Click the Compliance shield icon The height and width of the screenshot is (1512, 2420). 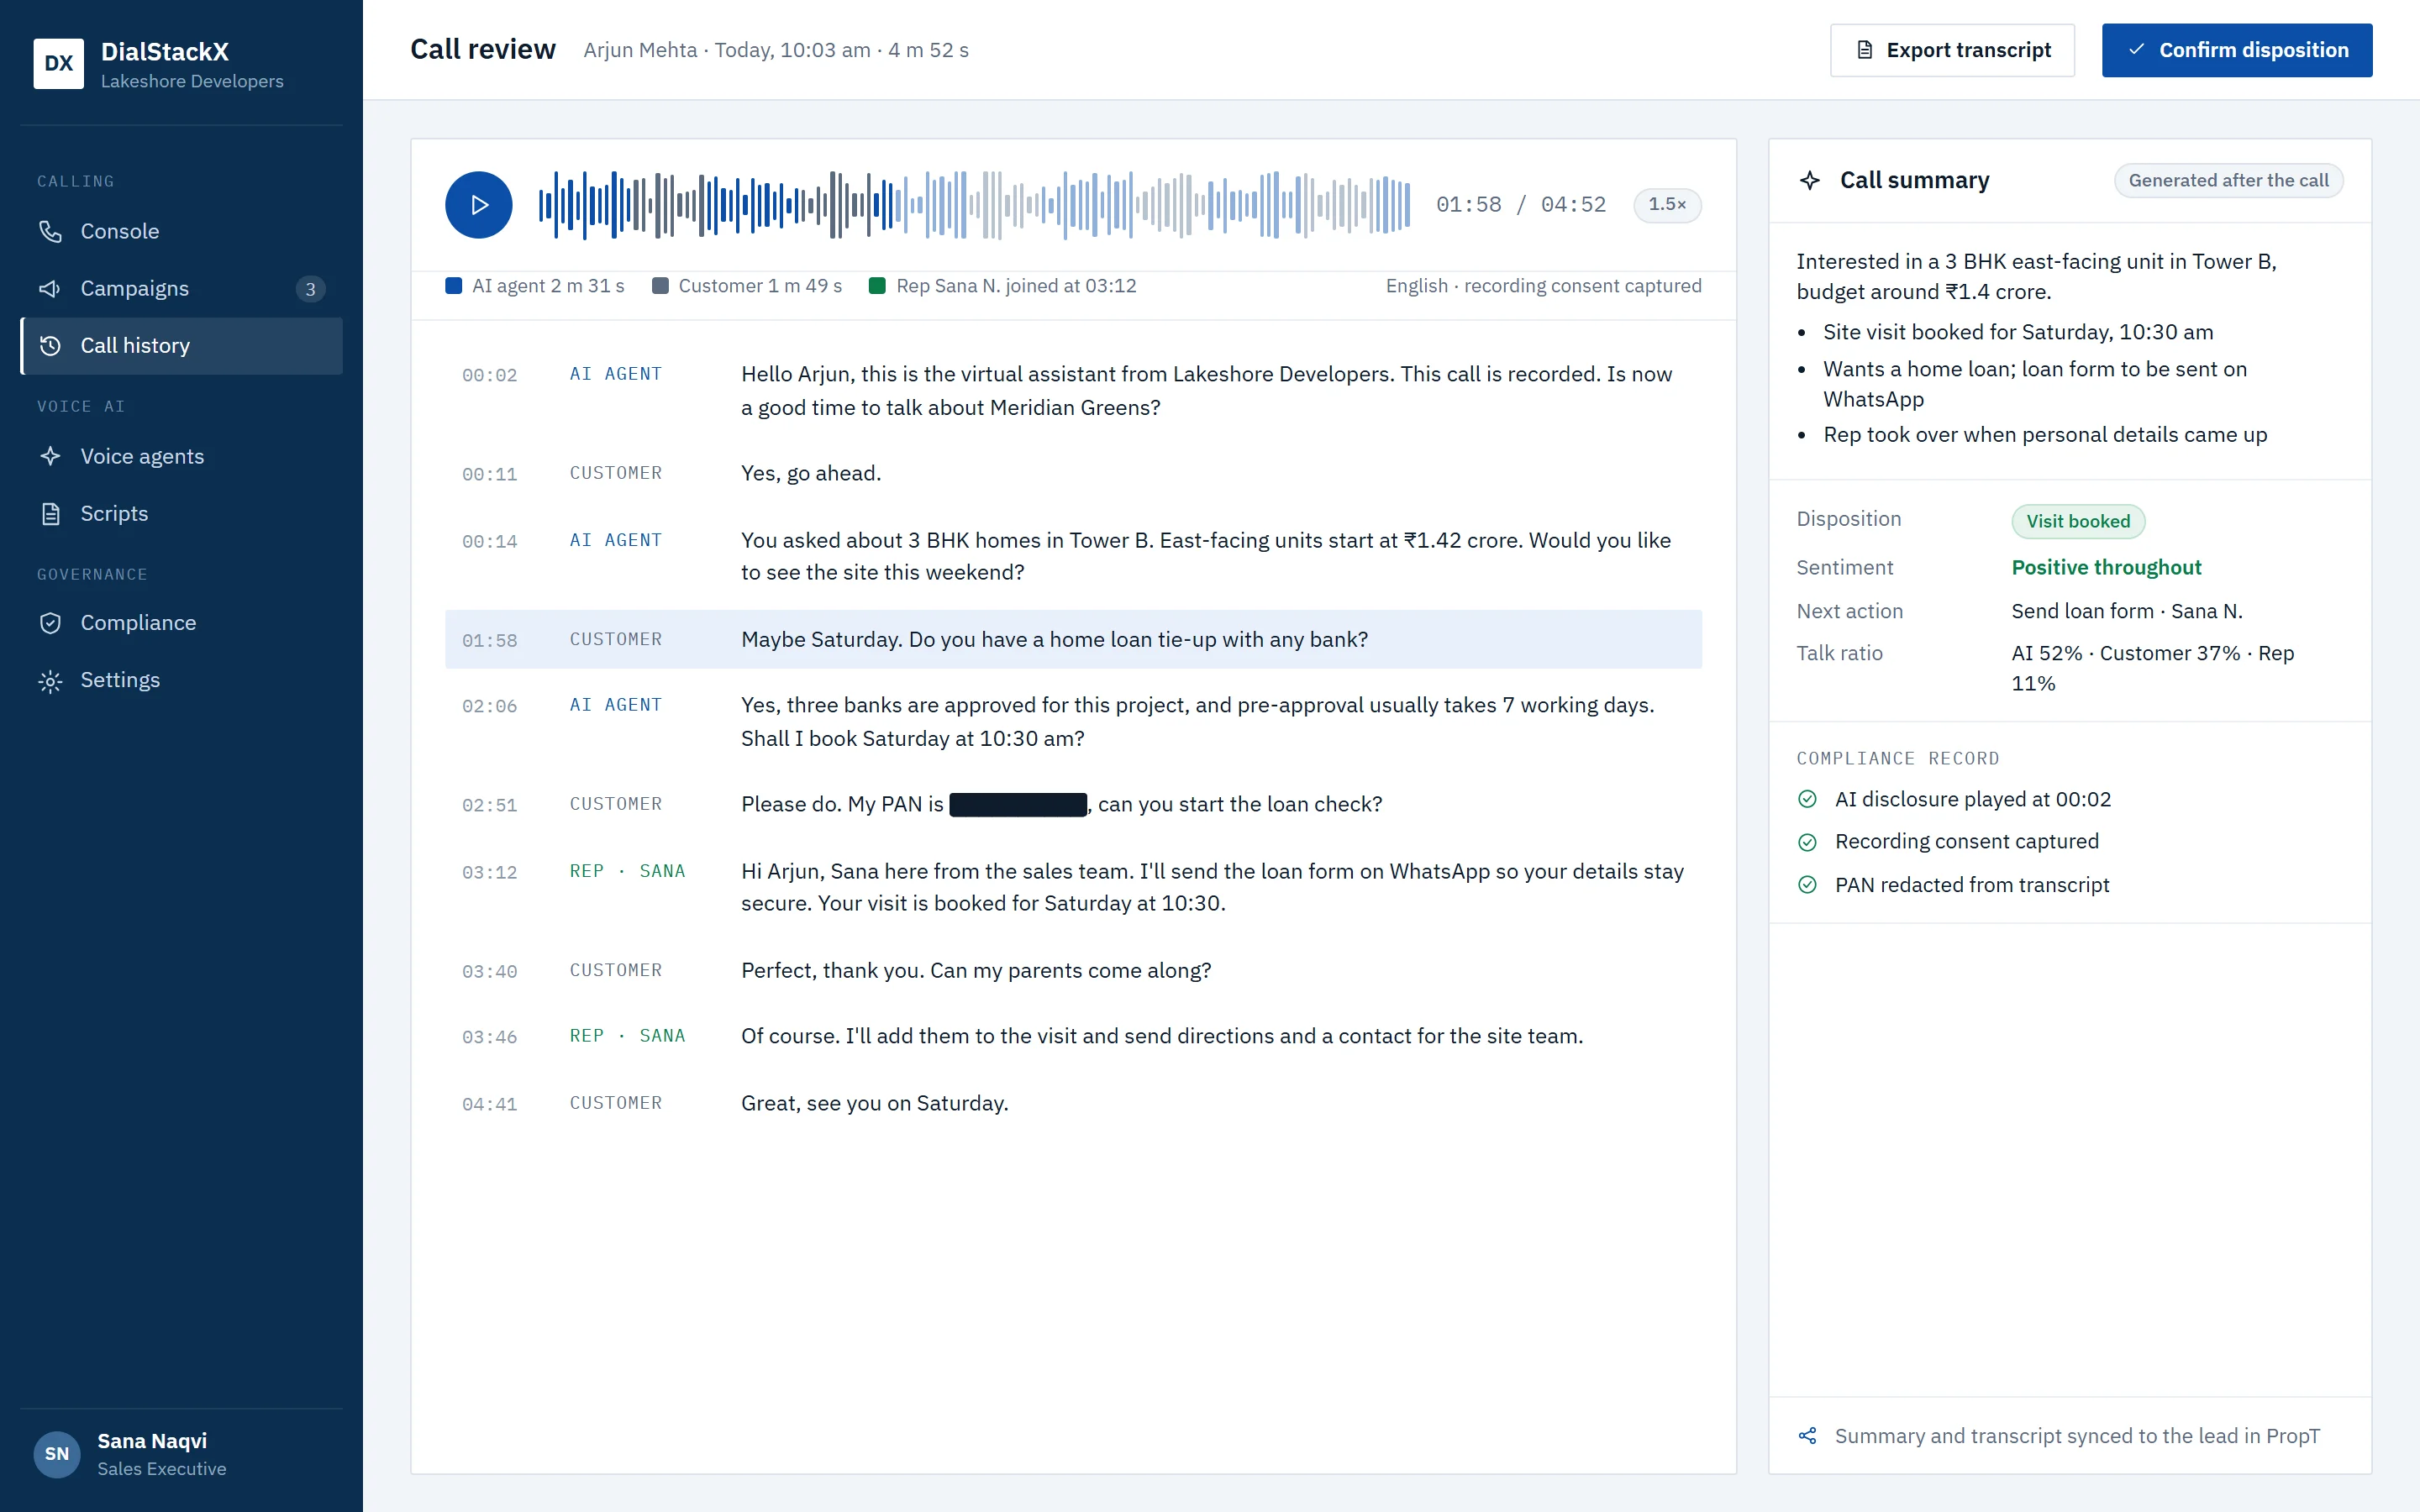pos(50,622)
